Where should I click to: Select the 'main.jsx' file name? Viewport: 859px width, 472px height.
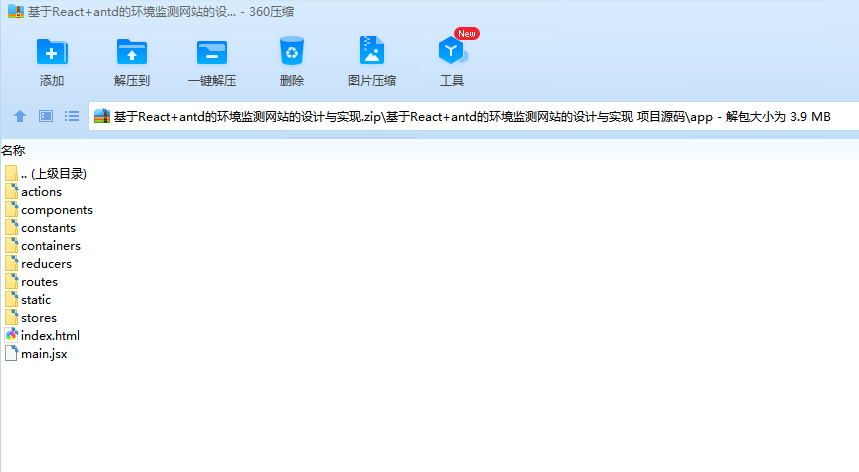click(44, 354)
